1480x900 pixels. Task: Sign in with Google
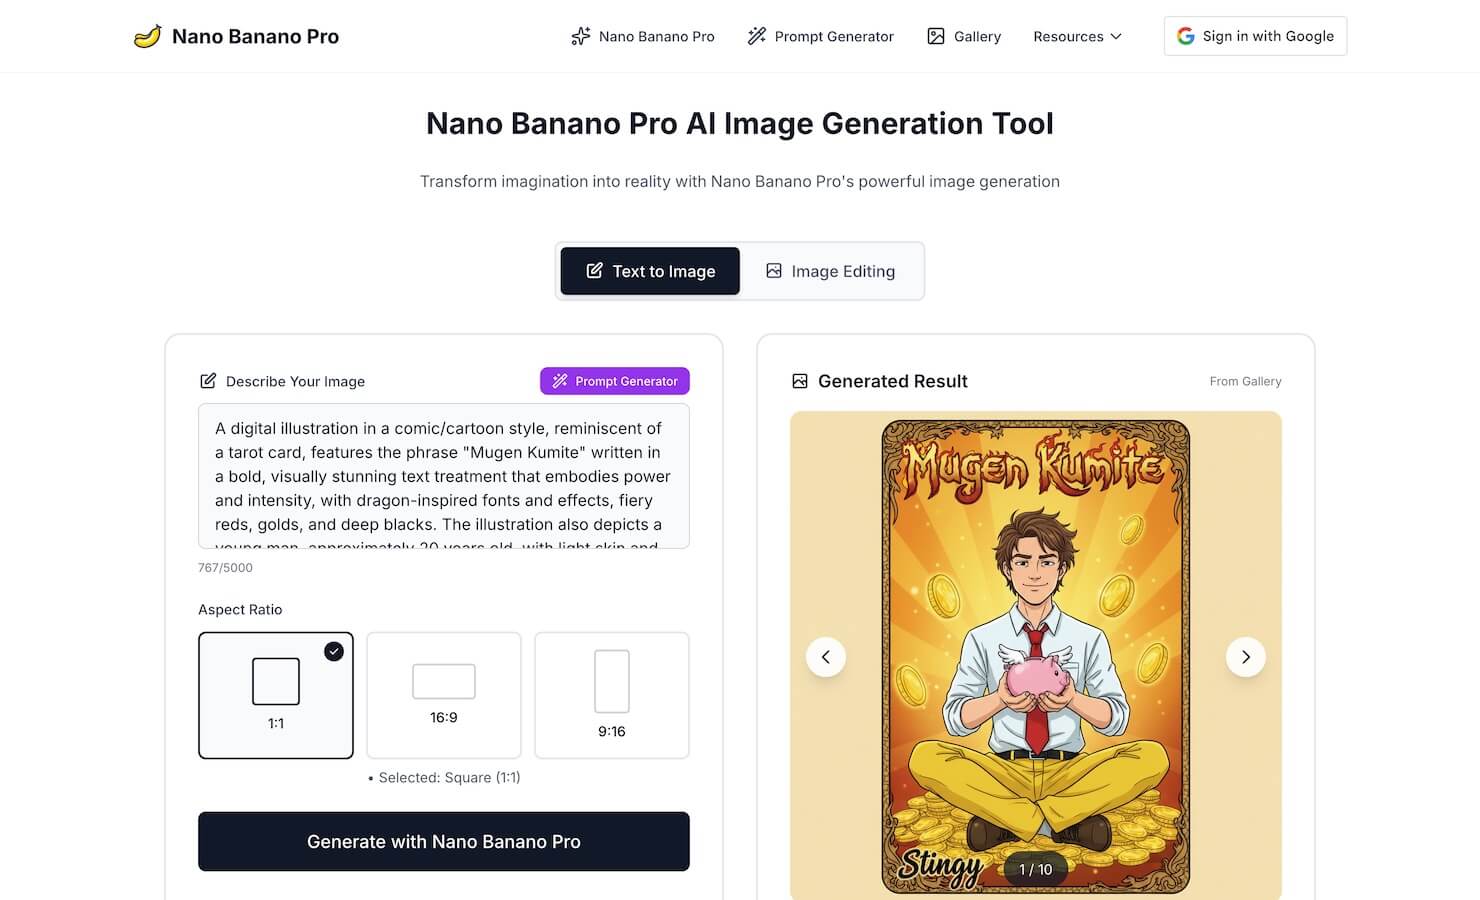coord(1254,36)
